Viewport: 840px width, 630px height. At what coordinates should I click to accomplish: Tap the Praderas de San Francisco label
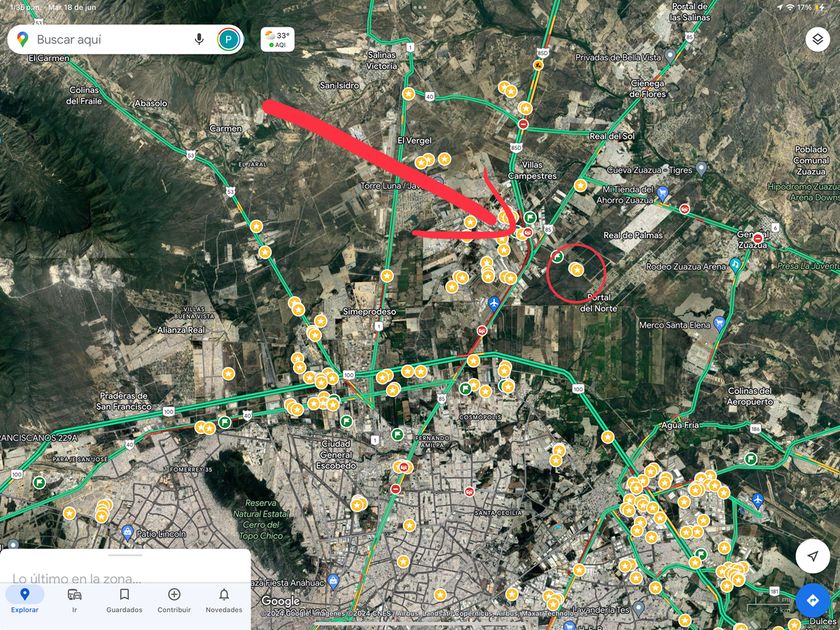pyautogui.click(x=124, y=401)
